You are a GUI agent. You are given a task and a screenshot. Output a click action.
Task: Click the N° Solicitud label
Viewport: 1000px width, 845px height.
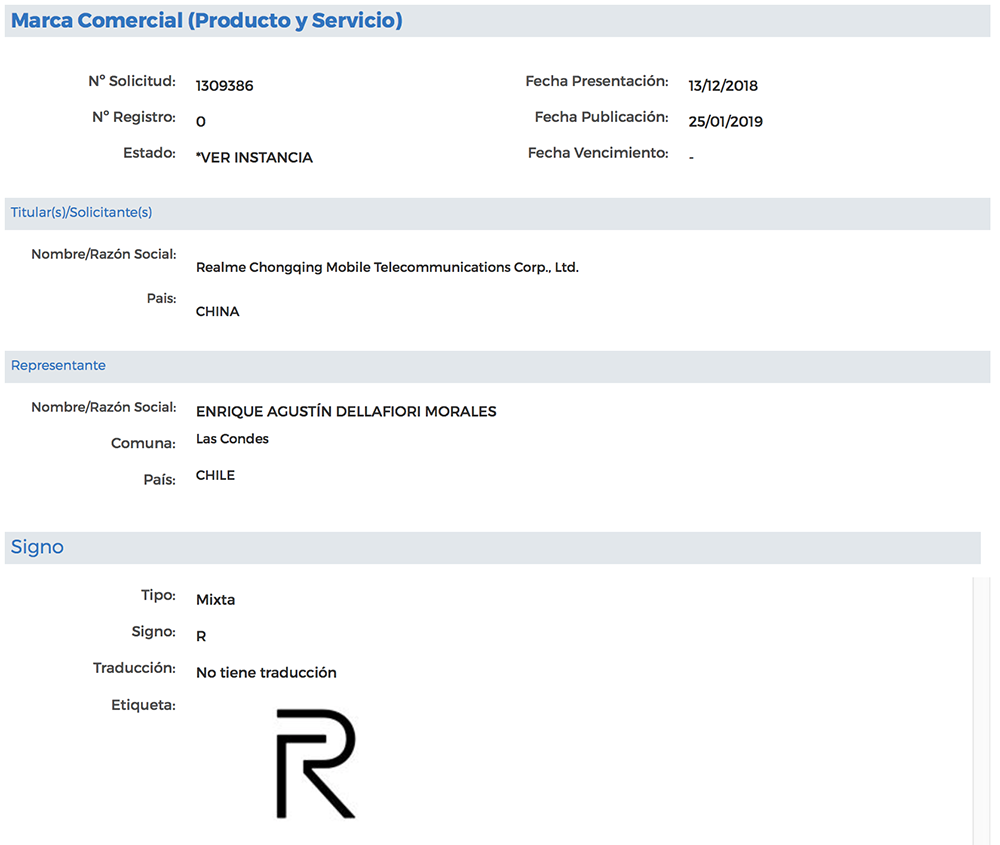click(132, 81)
